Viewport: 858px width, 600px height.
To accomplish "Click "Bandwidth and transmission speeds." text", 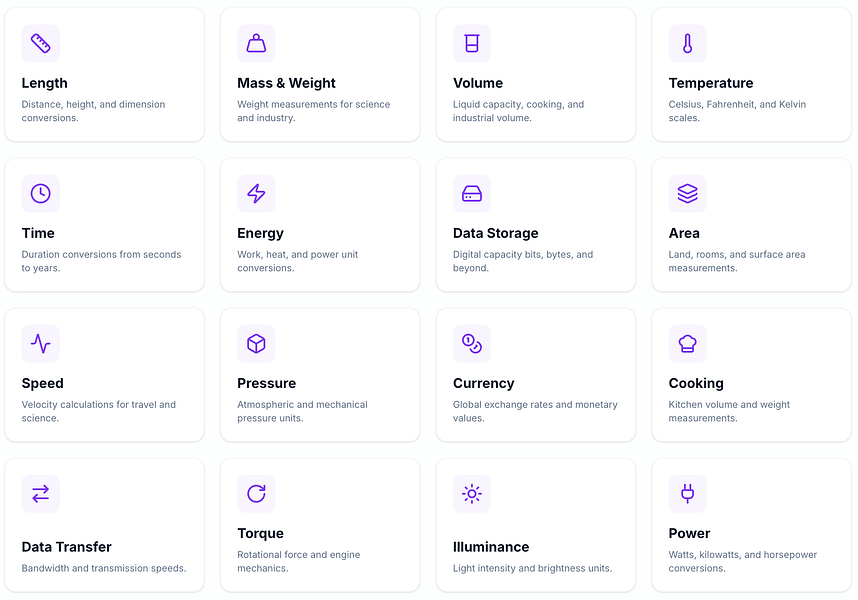I will 104,568.
